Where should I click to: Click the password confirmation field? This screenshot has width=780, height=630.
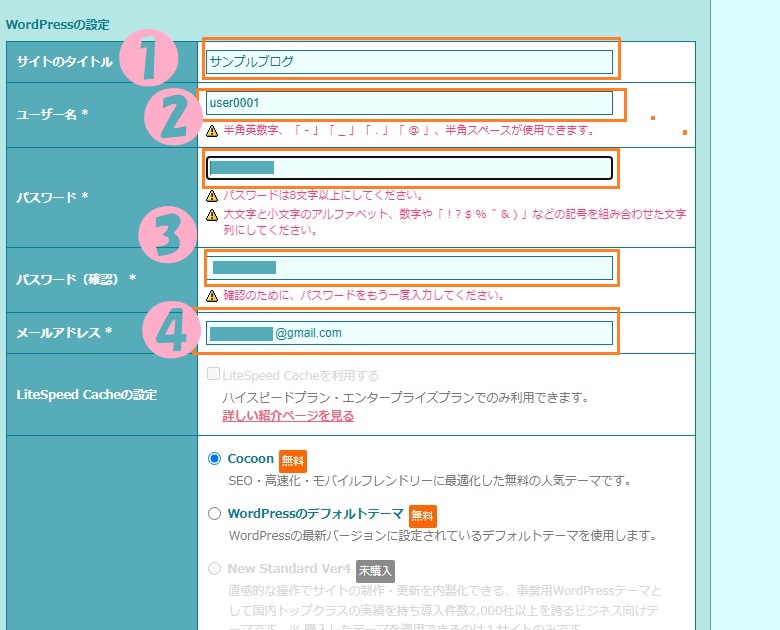(409, 268)
